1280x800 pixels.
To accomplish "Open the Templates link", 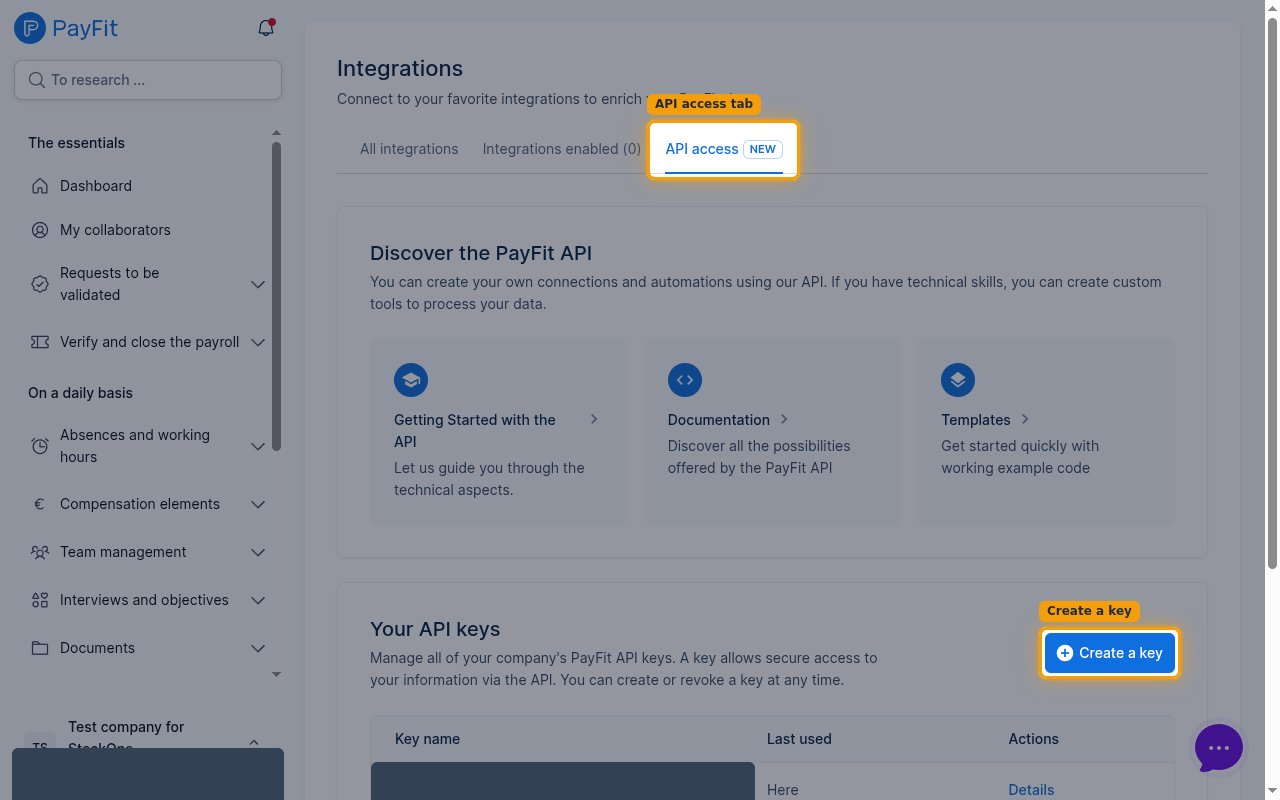I will [x=1045, y=431].
